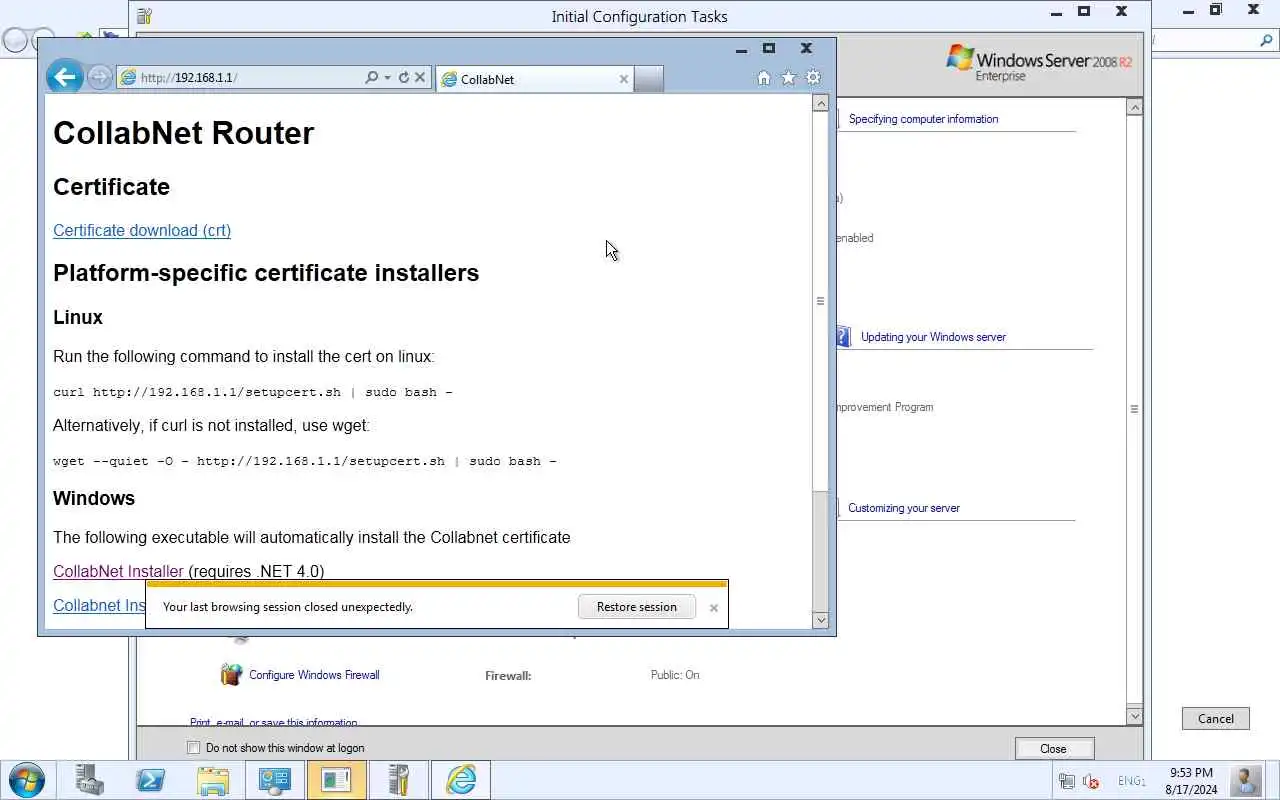Open the ENG input language indicator

click(1131, 781)
